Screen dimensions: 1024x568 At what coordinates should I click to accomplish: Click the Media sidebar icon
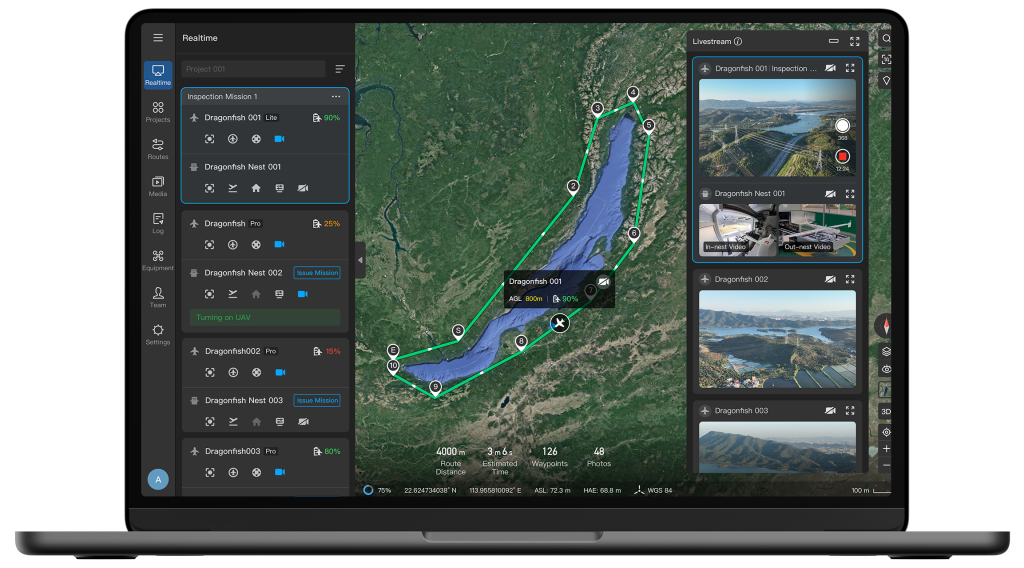coord(158,185)
